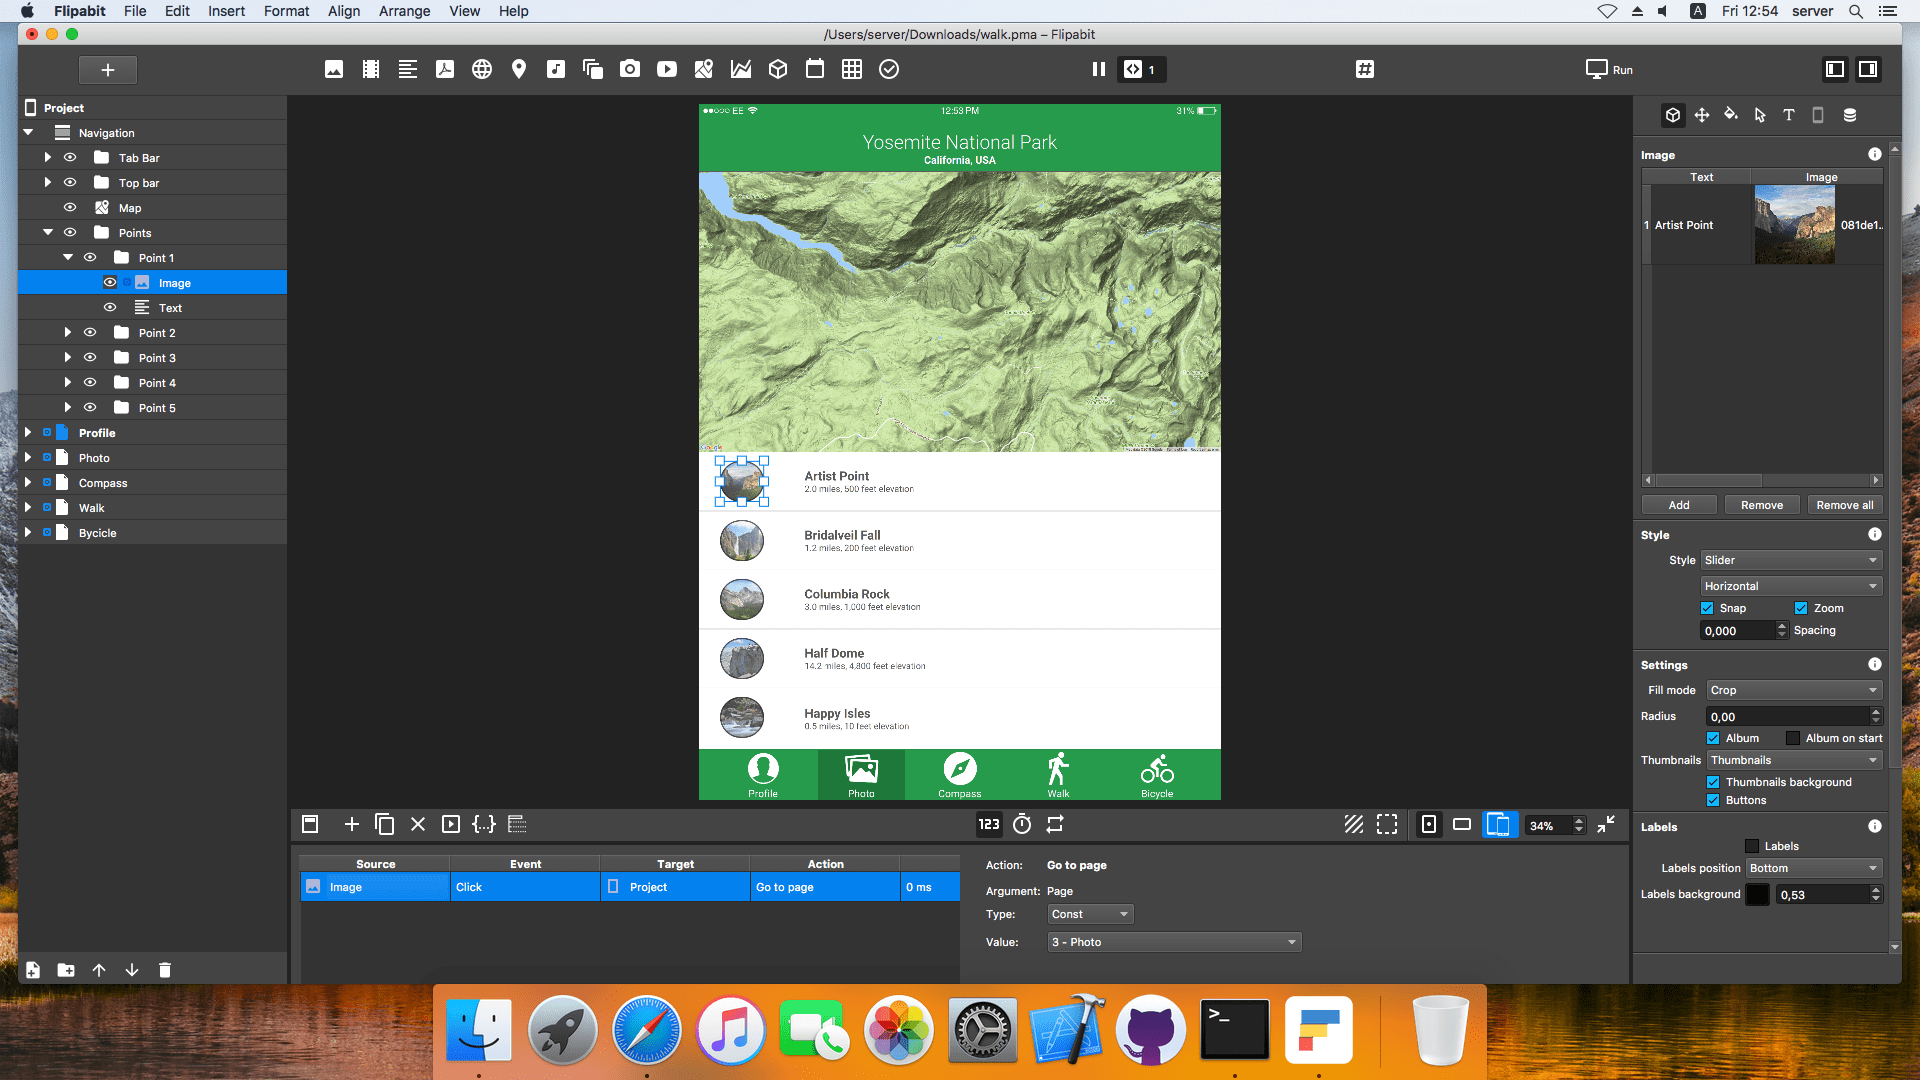The width and height of the screenshot is (1920, 1080).
Task: Delete item with trash icon in project panel
Action: point(165,970)
